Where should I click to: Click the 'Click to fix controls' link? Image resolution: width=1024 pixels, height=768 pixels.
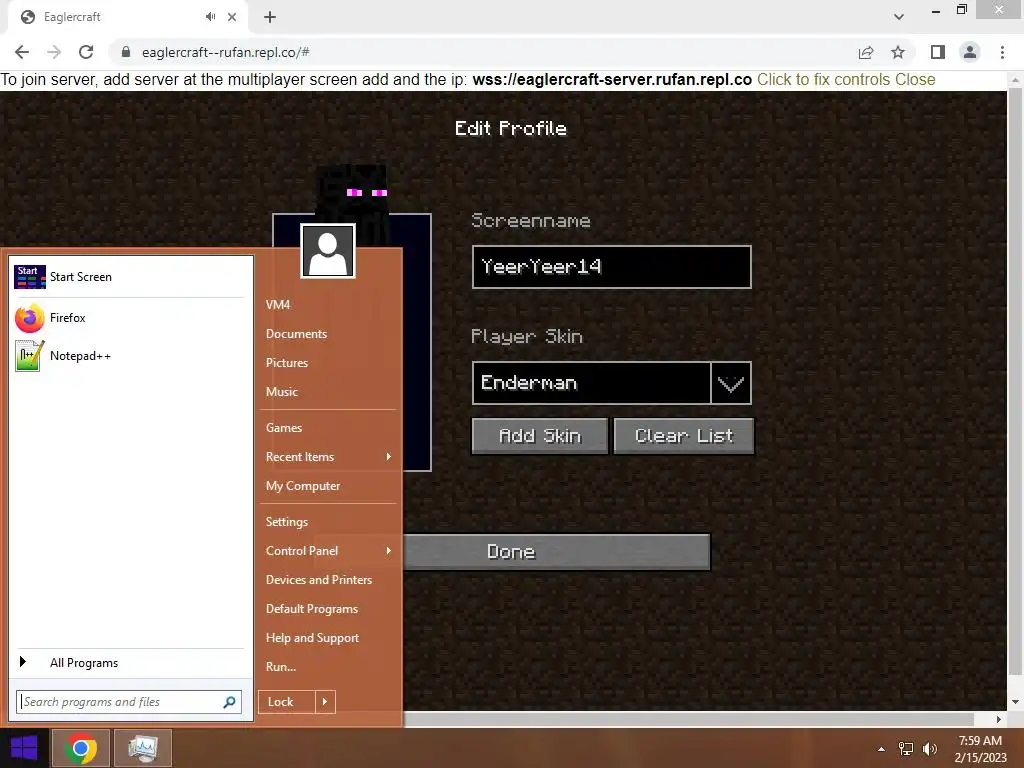[824, 80]
